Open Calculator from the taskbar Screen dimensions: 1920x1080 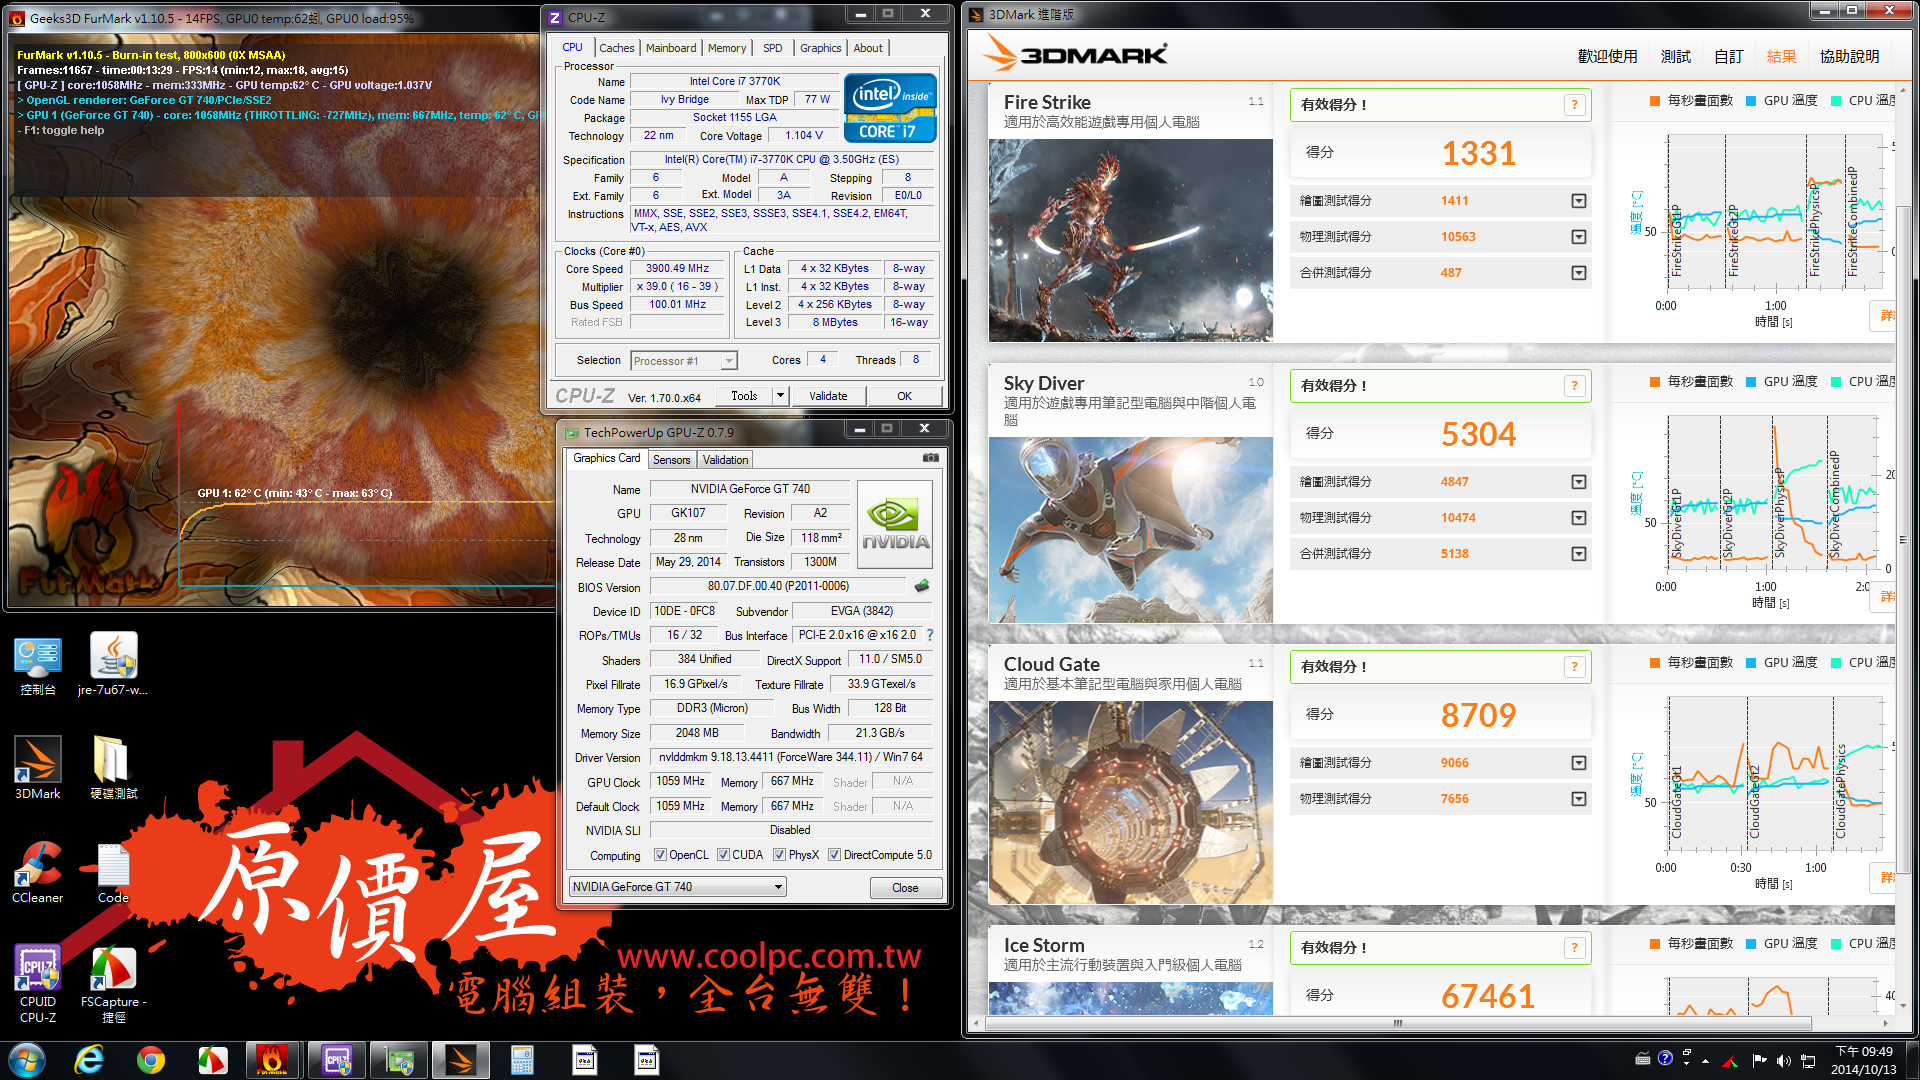pyautogui.click(x=522, y=1060)
